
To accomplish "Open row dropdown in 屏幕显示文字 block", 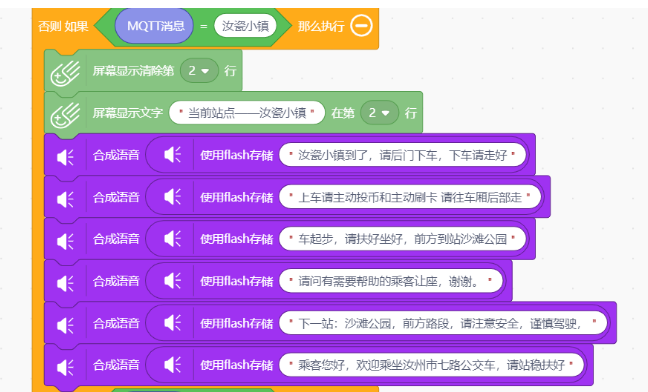I will point(379,113).
